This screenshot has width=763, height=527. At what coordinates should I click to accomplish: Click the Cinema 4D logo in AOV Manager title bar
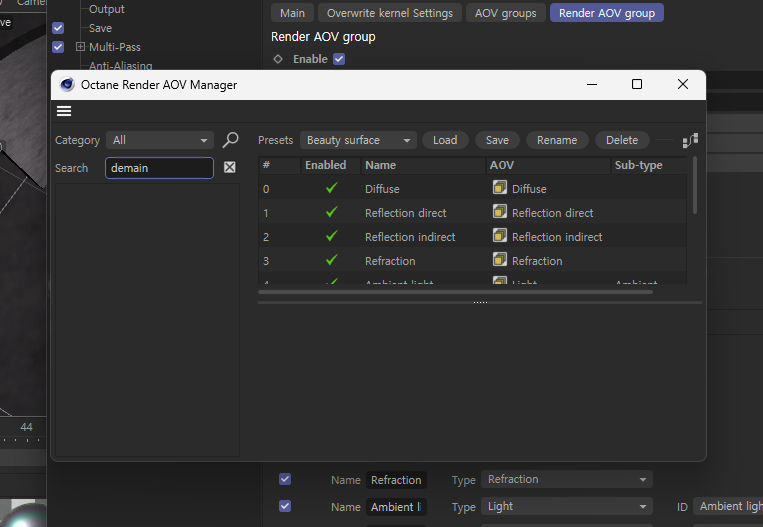[67, 85]
